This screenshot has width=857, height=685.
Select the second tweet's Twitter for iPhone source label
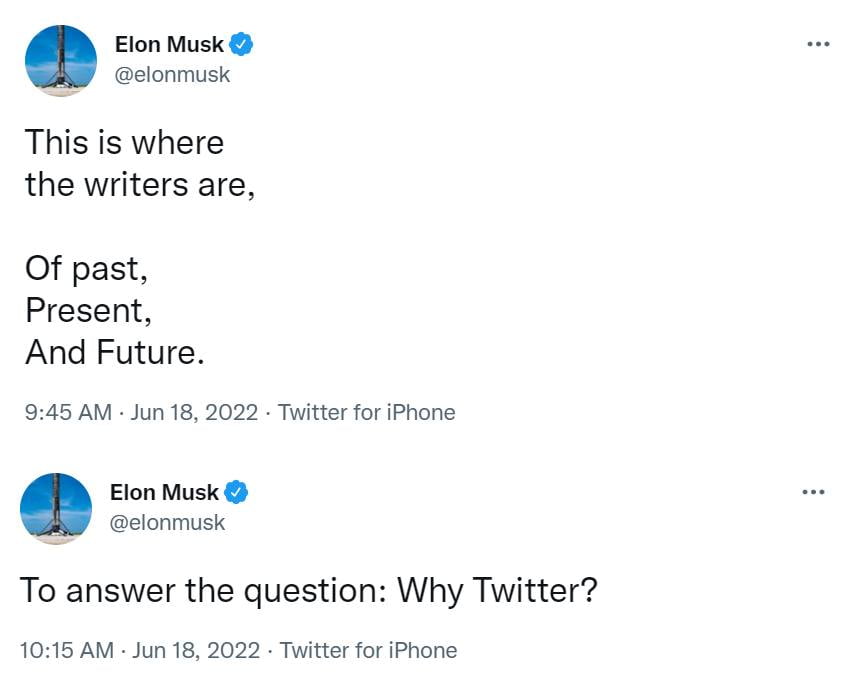(x=368, y=650)
